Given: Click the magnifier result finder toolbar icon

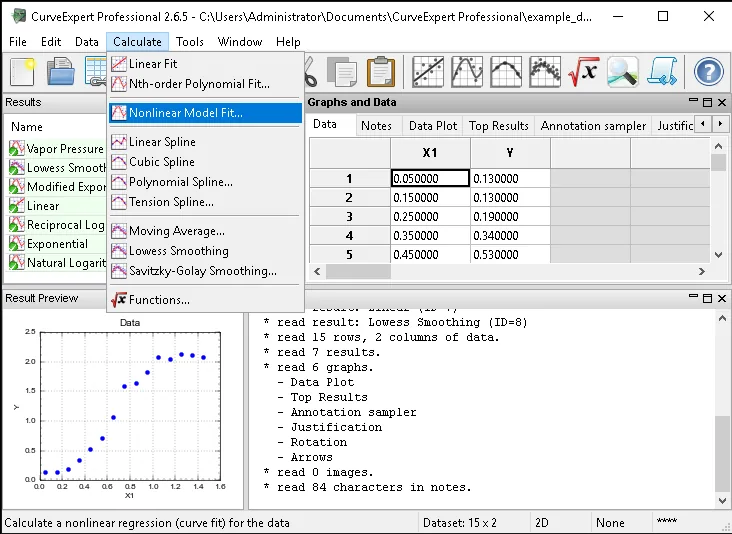Looking at the screenshot, I should (x=623, y=72).
